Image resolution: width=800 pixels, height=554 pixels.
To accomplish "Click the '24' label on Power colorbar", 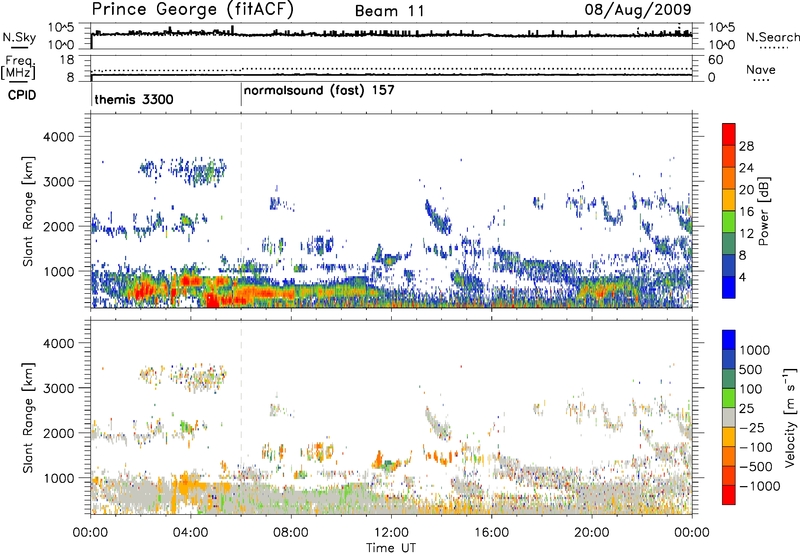I will [746, 168].
